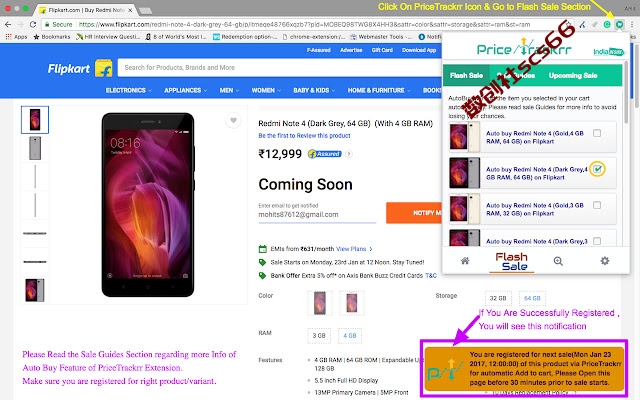
Task: Select 3 GB RAM option
Action: pos(319,336)
